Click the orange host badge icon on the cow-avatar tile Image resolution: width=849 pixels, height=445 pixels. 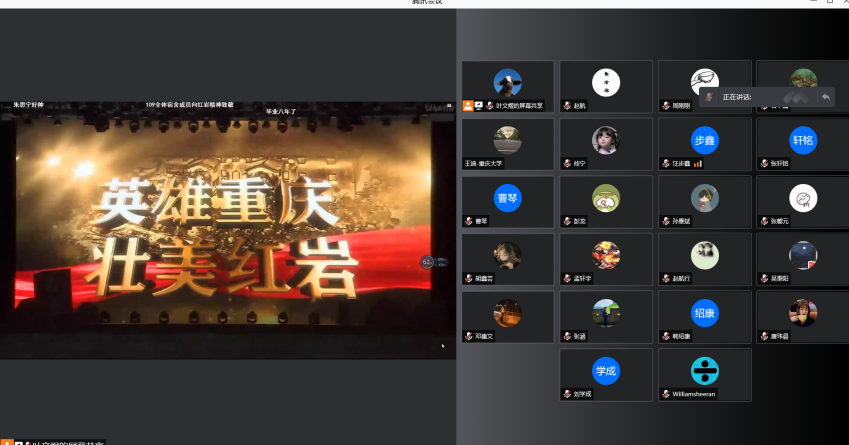coord(468,106)
